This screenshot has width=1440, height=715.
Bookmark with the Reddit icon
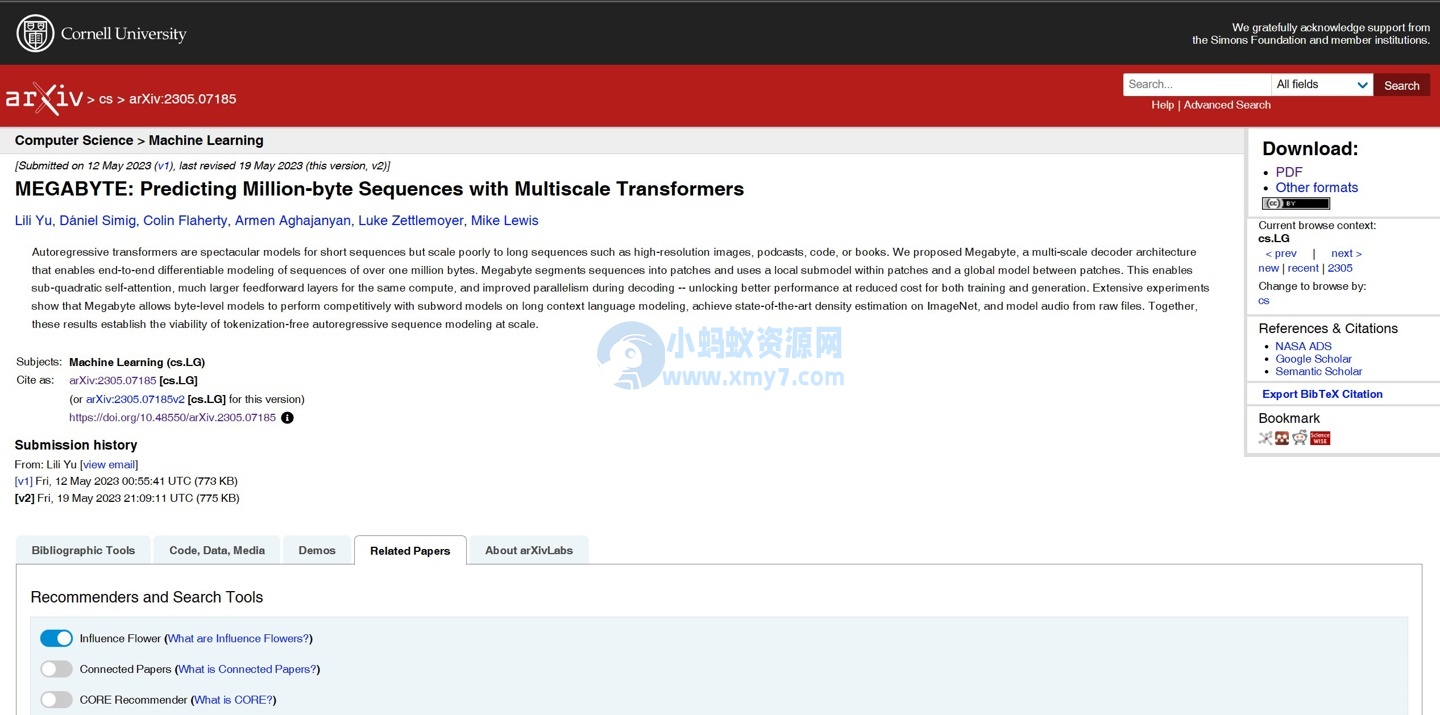[1300, 438]
